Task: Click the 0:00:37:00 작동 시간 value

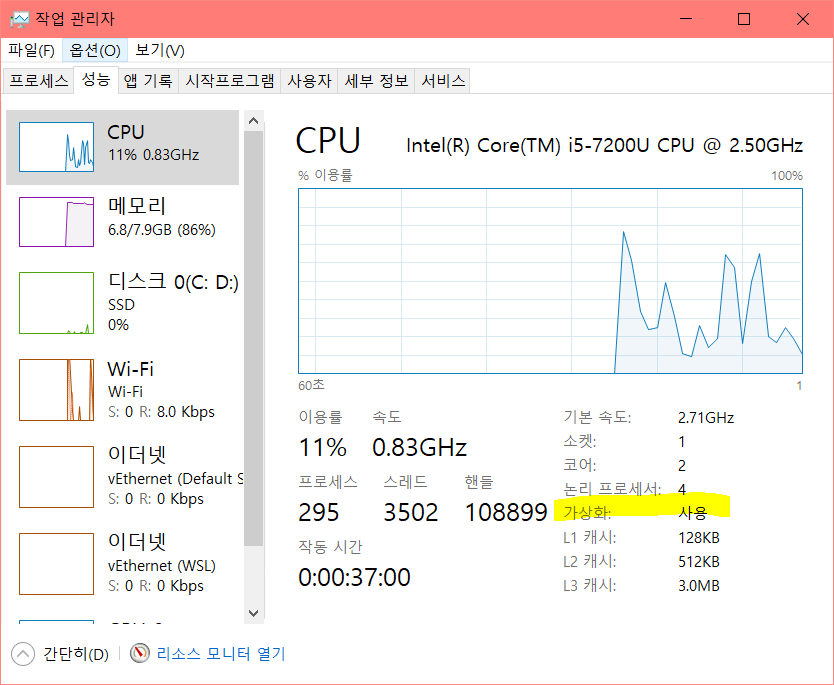Action: point(354,578)
